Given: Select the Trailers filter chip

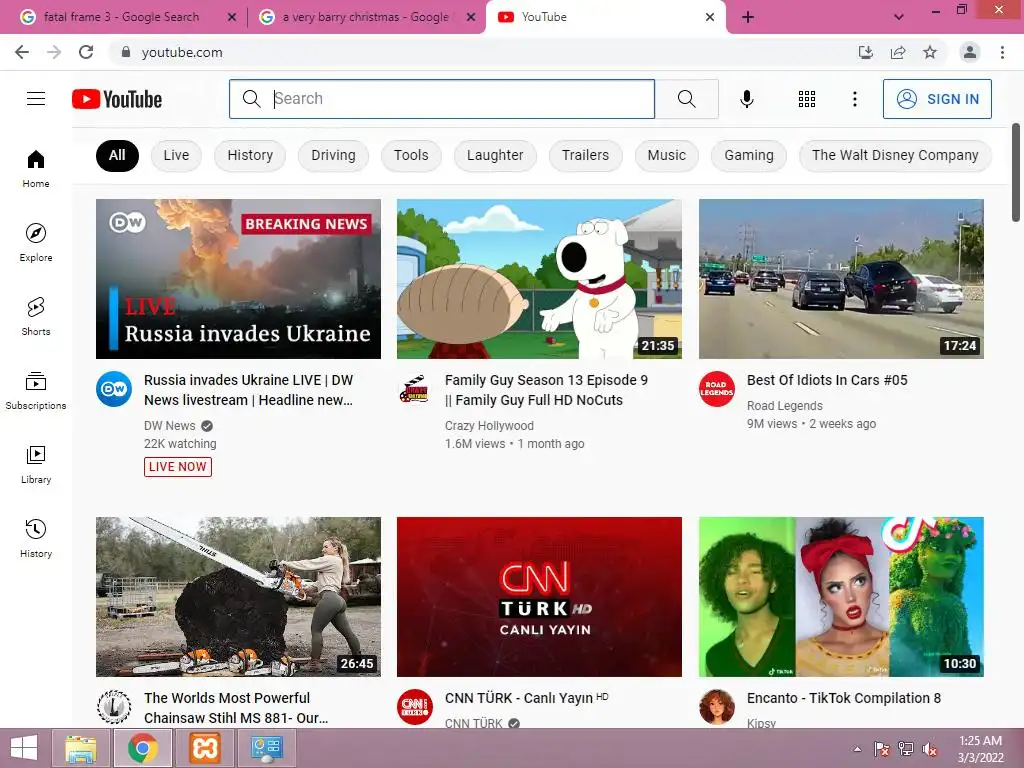Looking at the screenshot, I should 585,155.
